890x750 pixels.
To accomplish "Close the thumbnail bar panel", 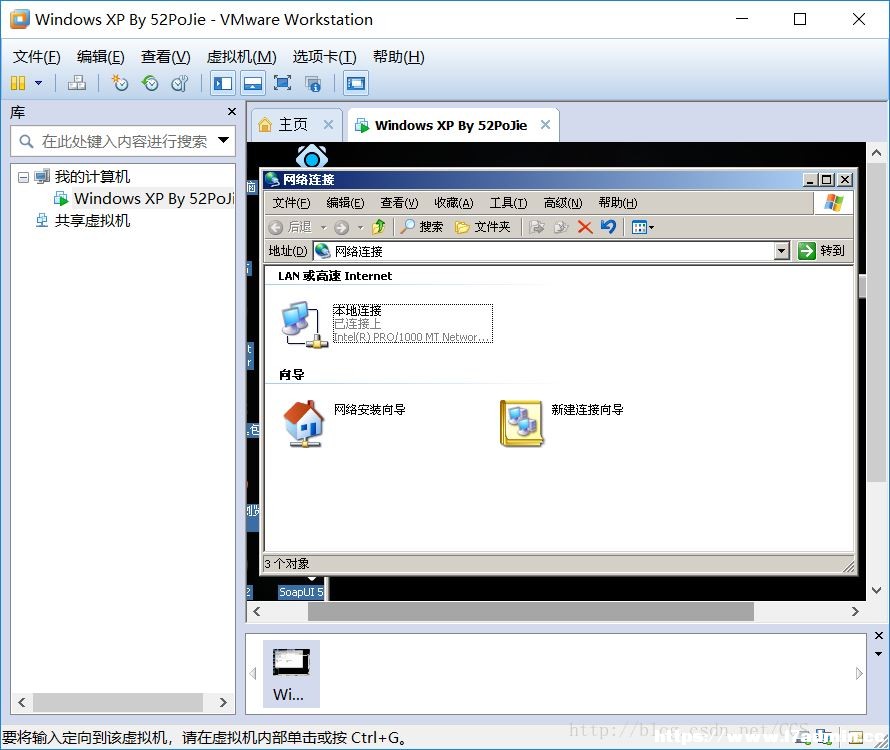I will pos(879,635).
